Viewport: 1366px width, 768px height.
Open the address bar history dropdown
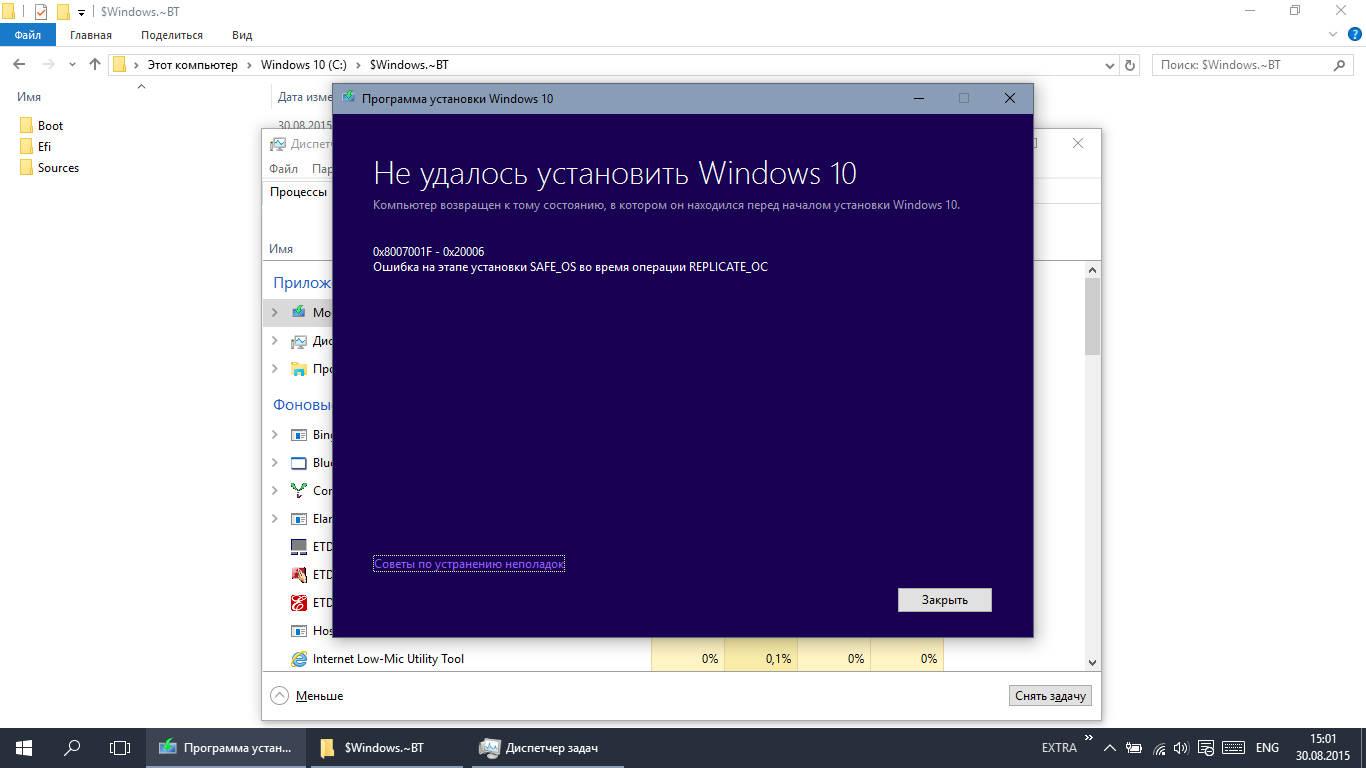click(x=1110, y=65)
